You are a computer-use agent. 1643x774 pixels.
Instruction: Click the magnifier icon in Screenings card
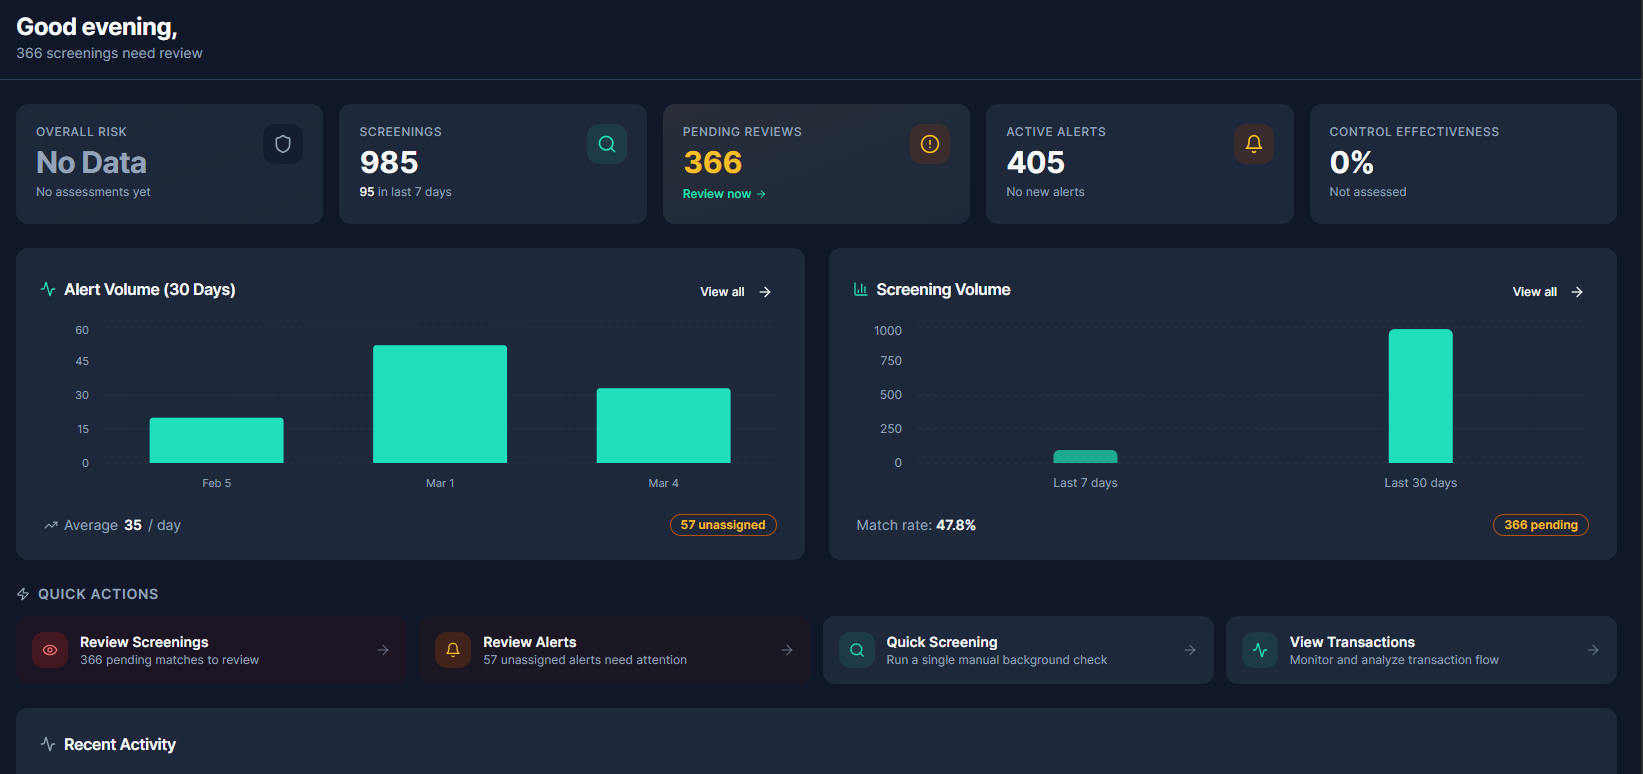coord(606,144)
